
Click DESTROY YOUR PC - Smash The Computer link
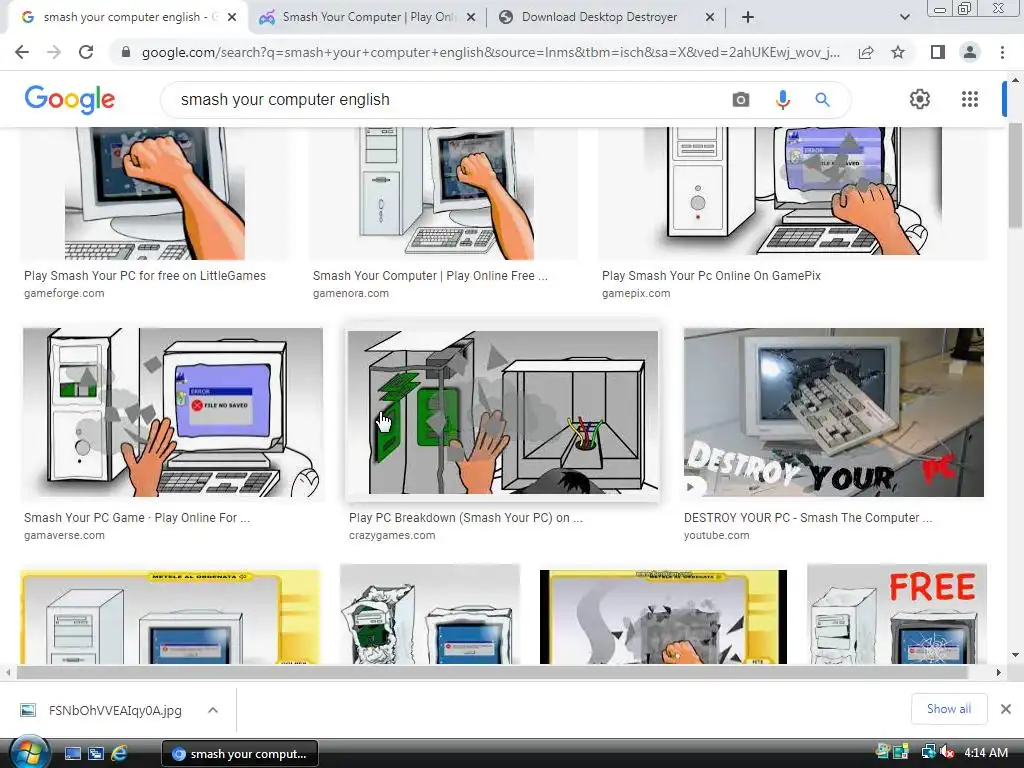808,517
